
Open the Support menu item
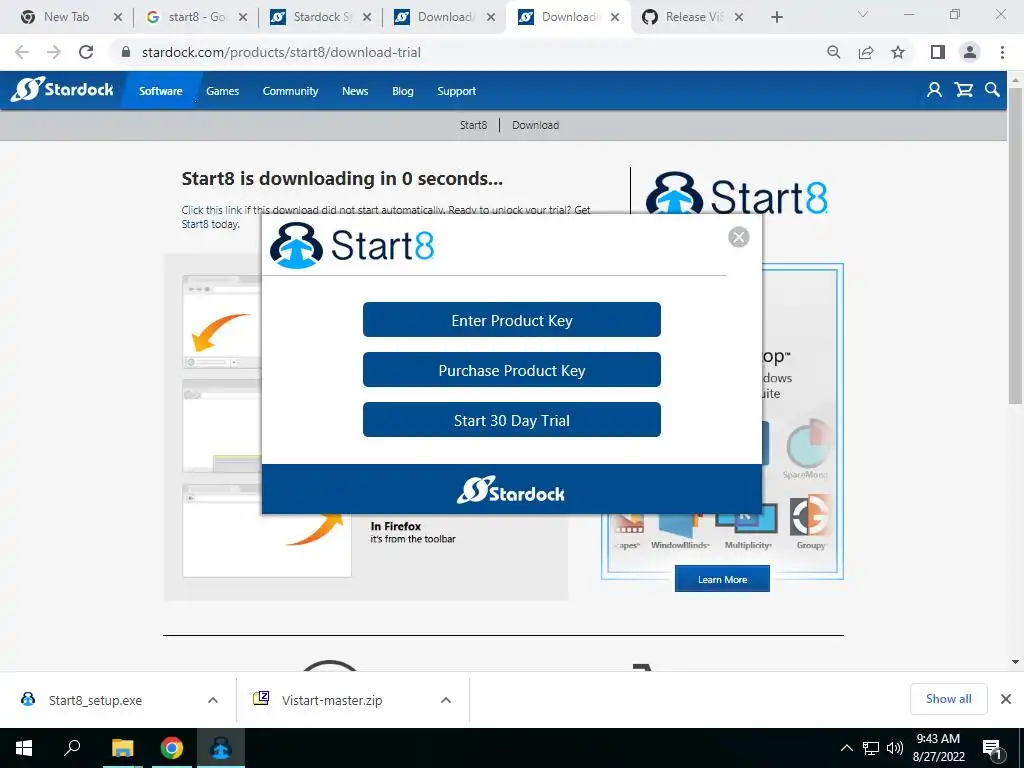pyautogui.click(x=456, y=91)
